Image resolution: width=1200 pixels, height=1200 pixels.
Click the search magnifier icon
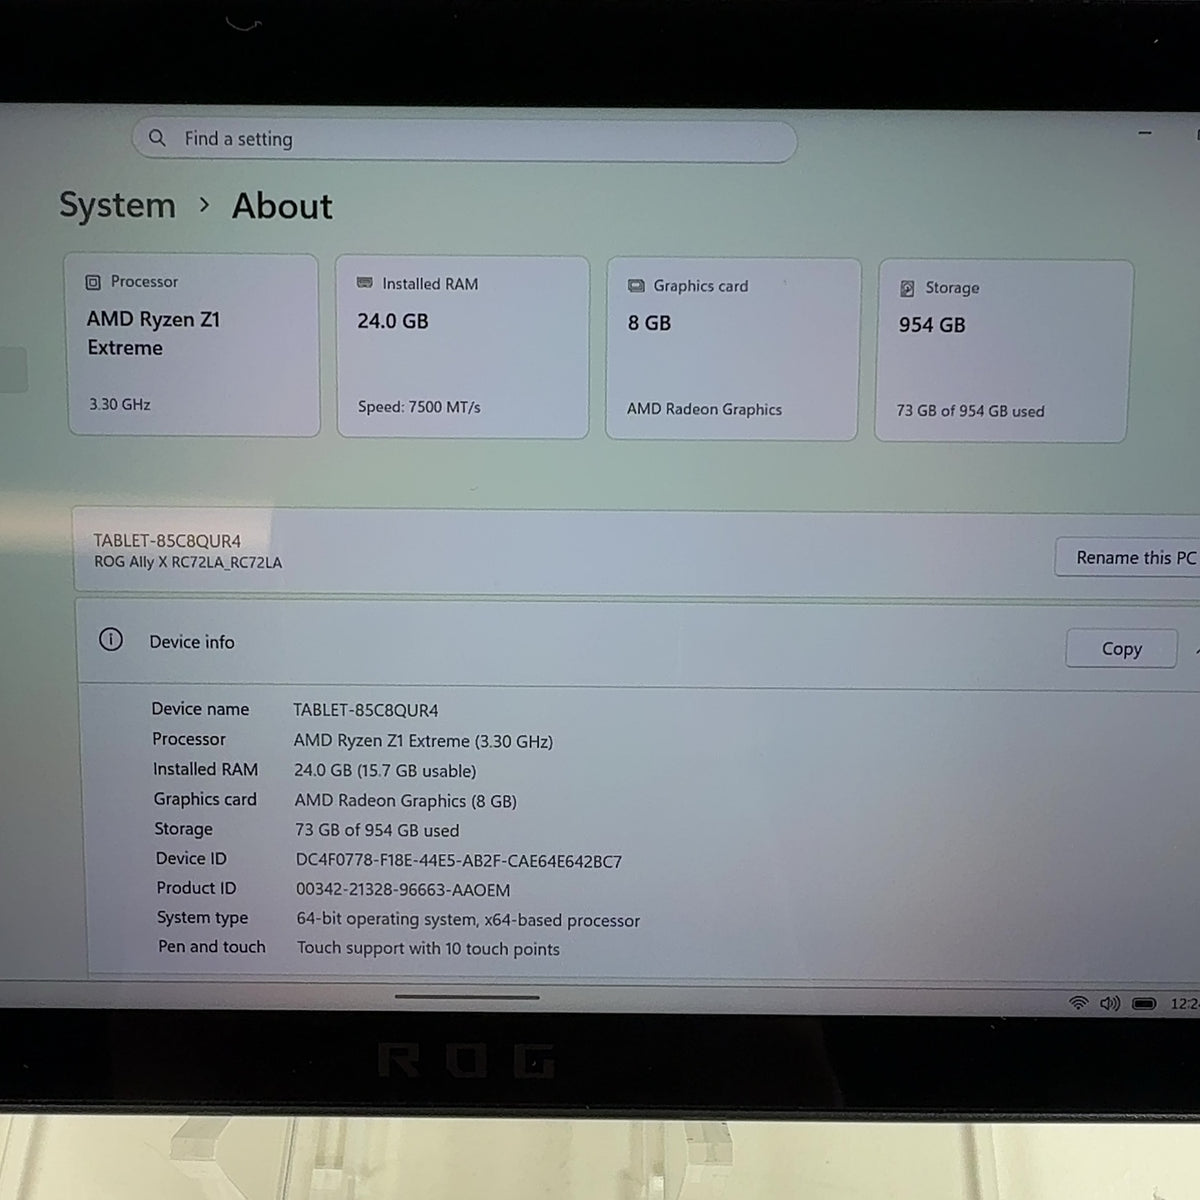point(157,138)
